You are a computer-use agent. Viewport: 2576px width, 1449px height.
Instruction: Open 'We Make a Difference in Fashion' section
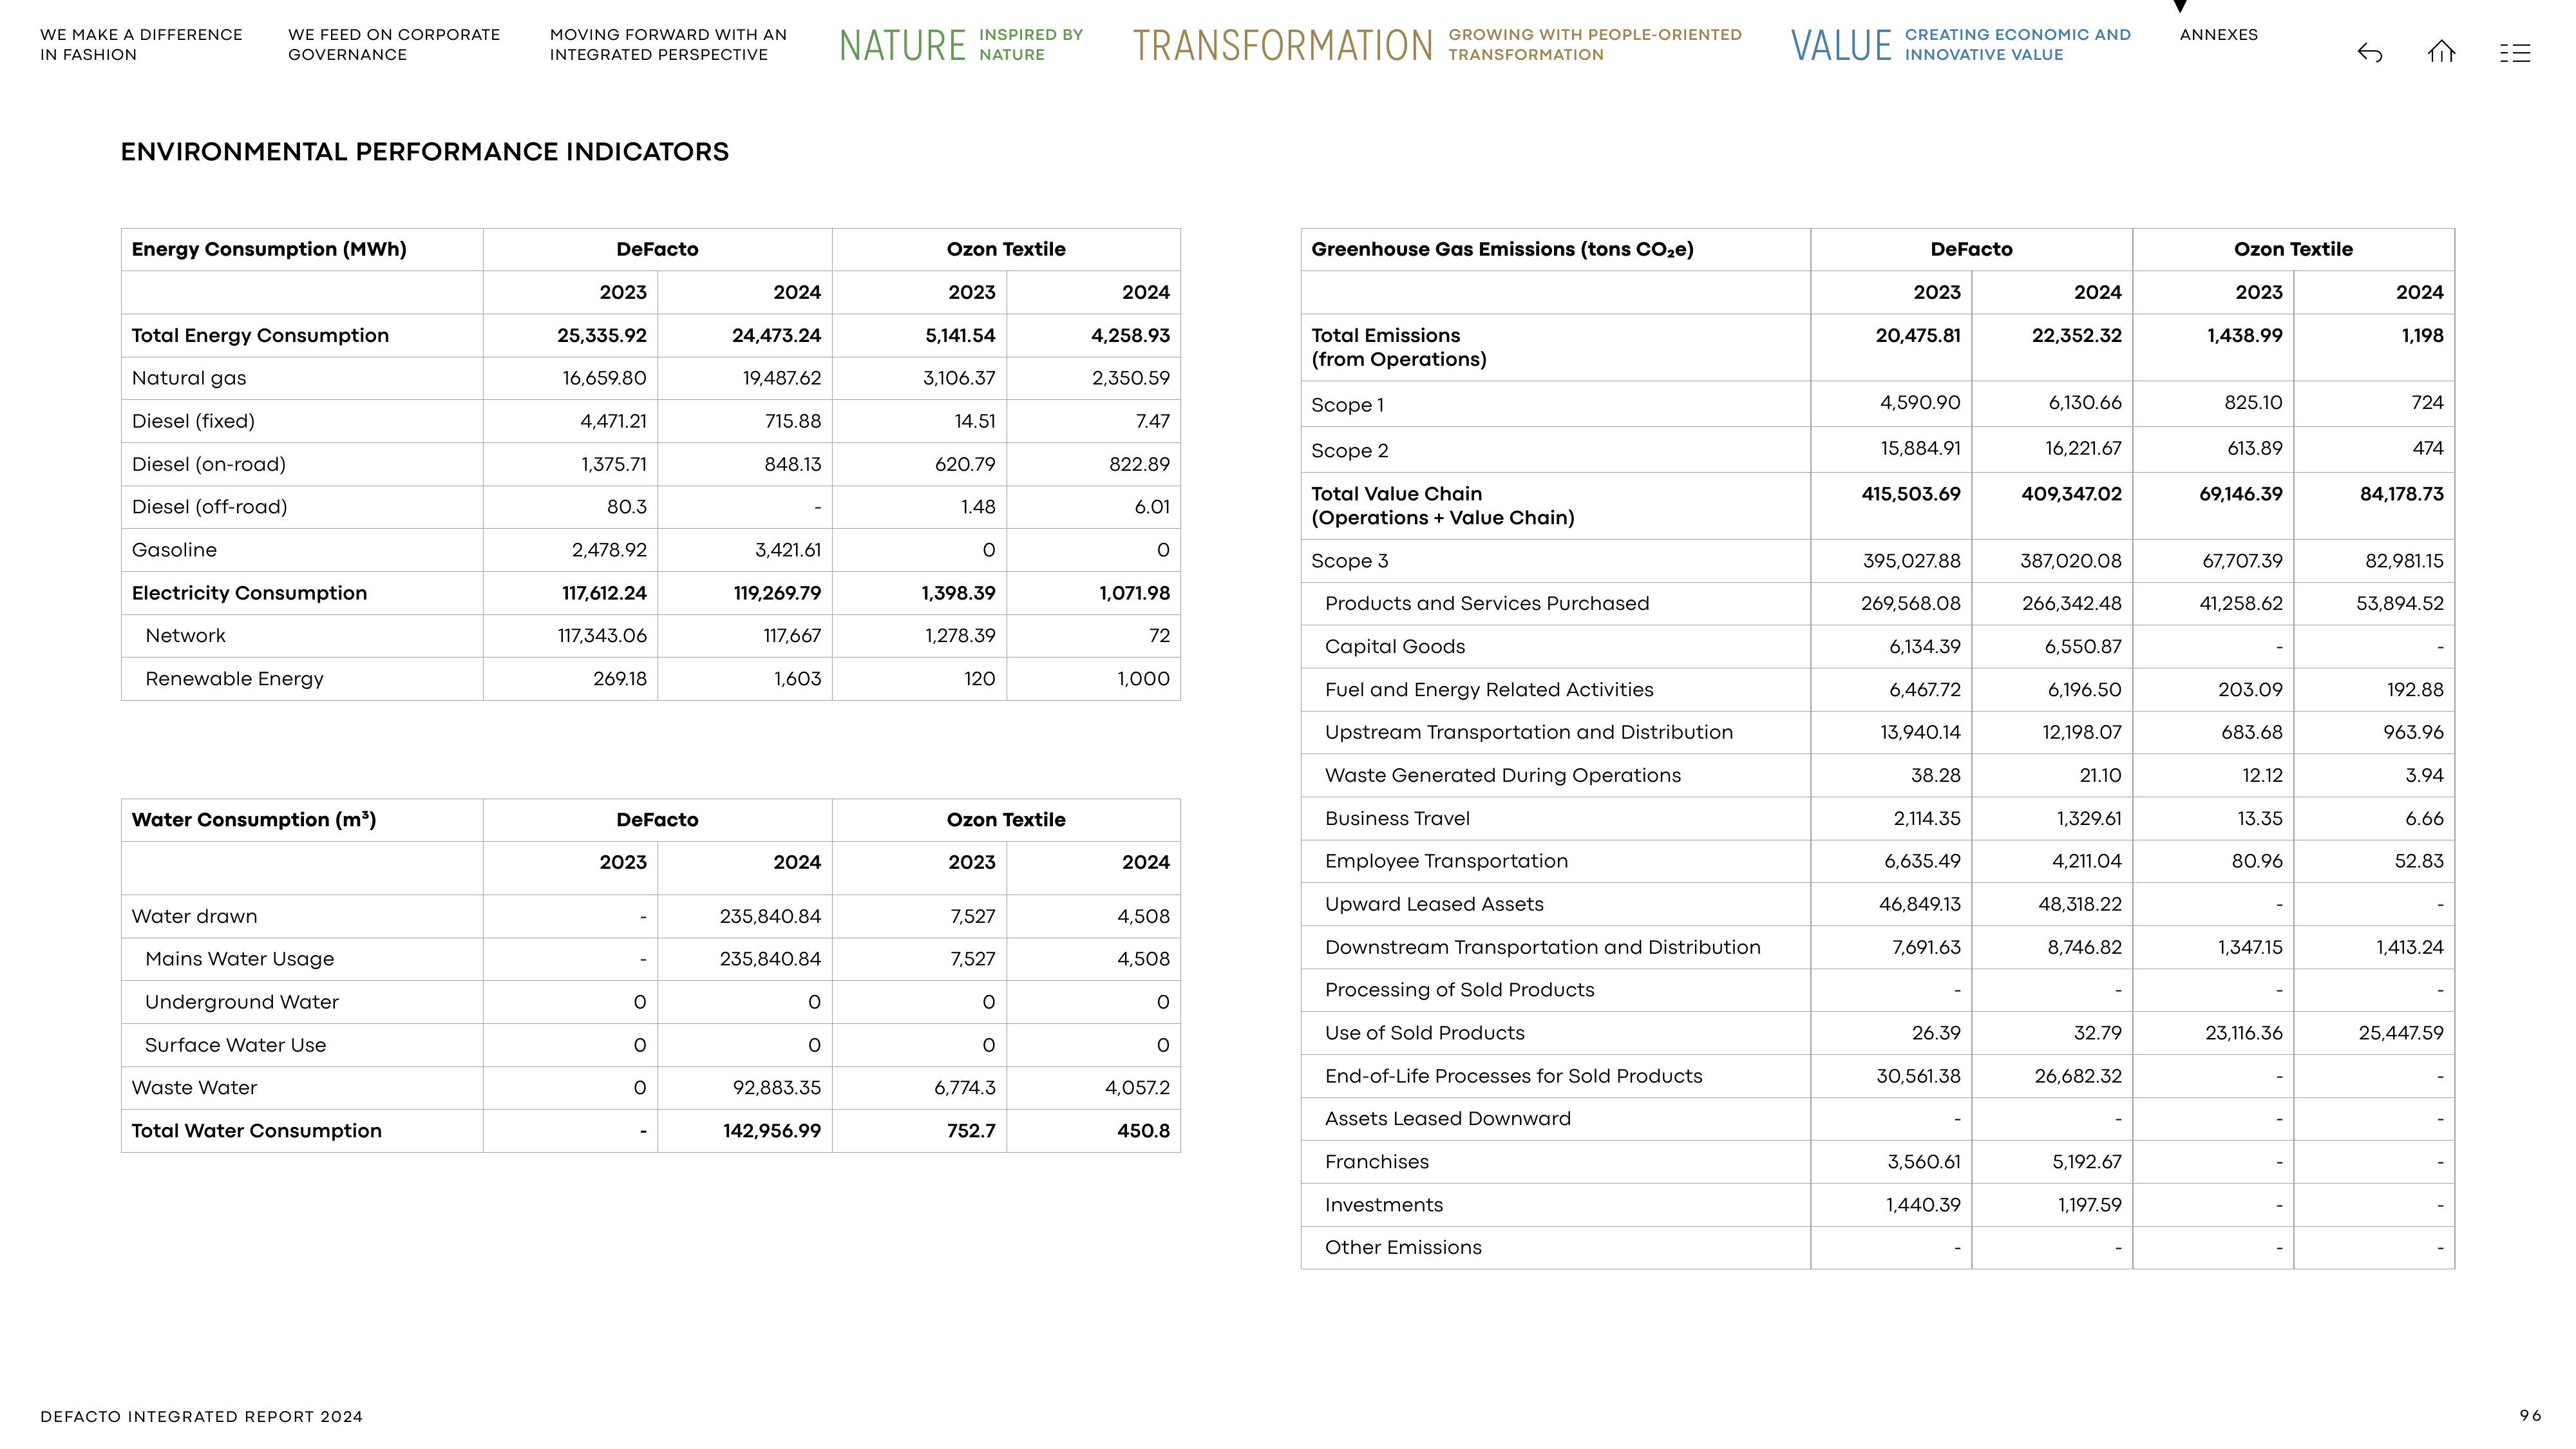141,45
